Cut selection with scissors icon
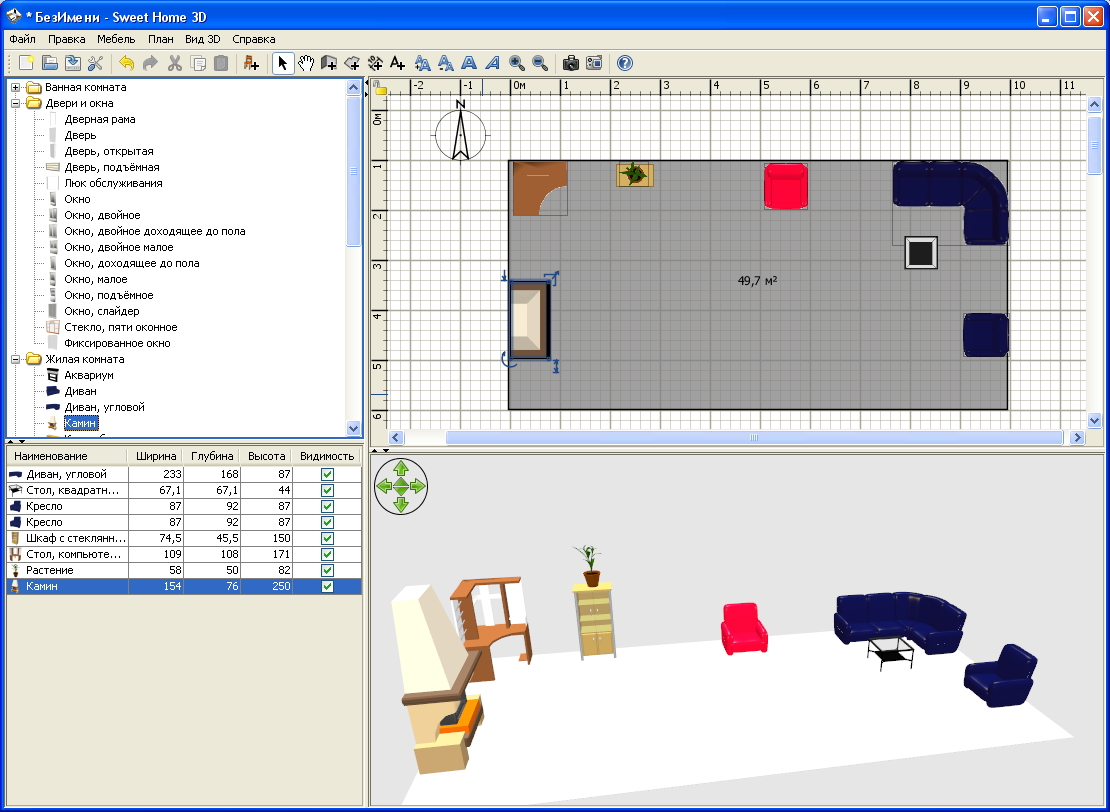 point(174,63)
